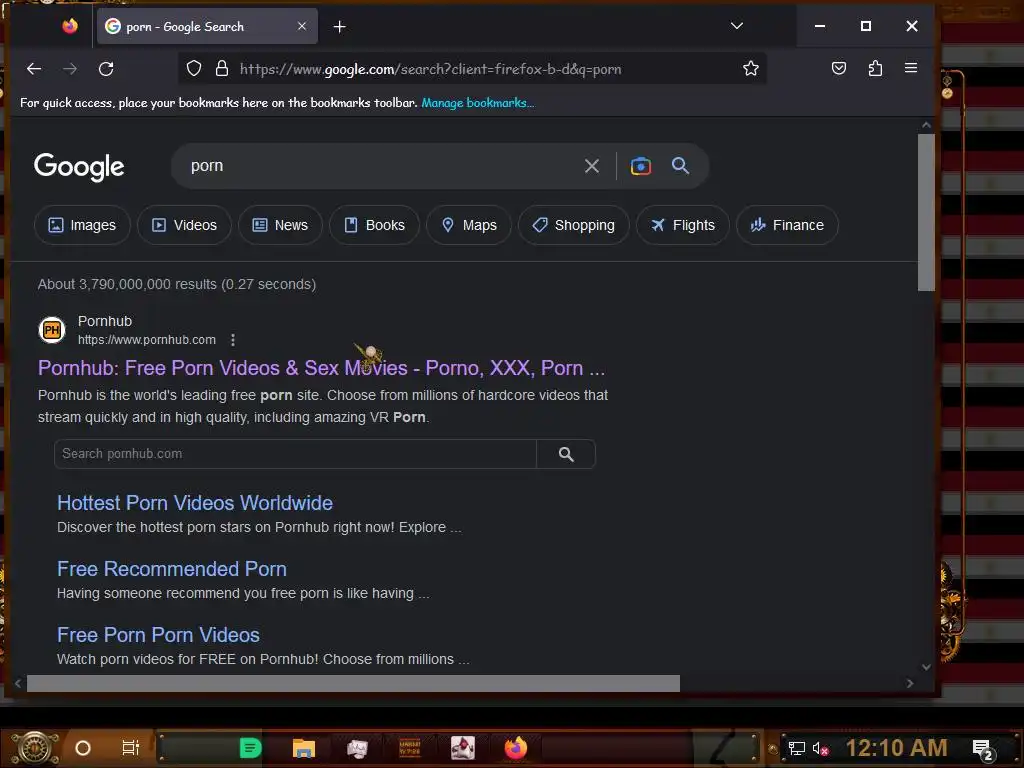Open File Explorer from taskbar
This screenshot has width=1024, height=768.
(304, 748)
